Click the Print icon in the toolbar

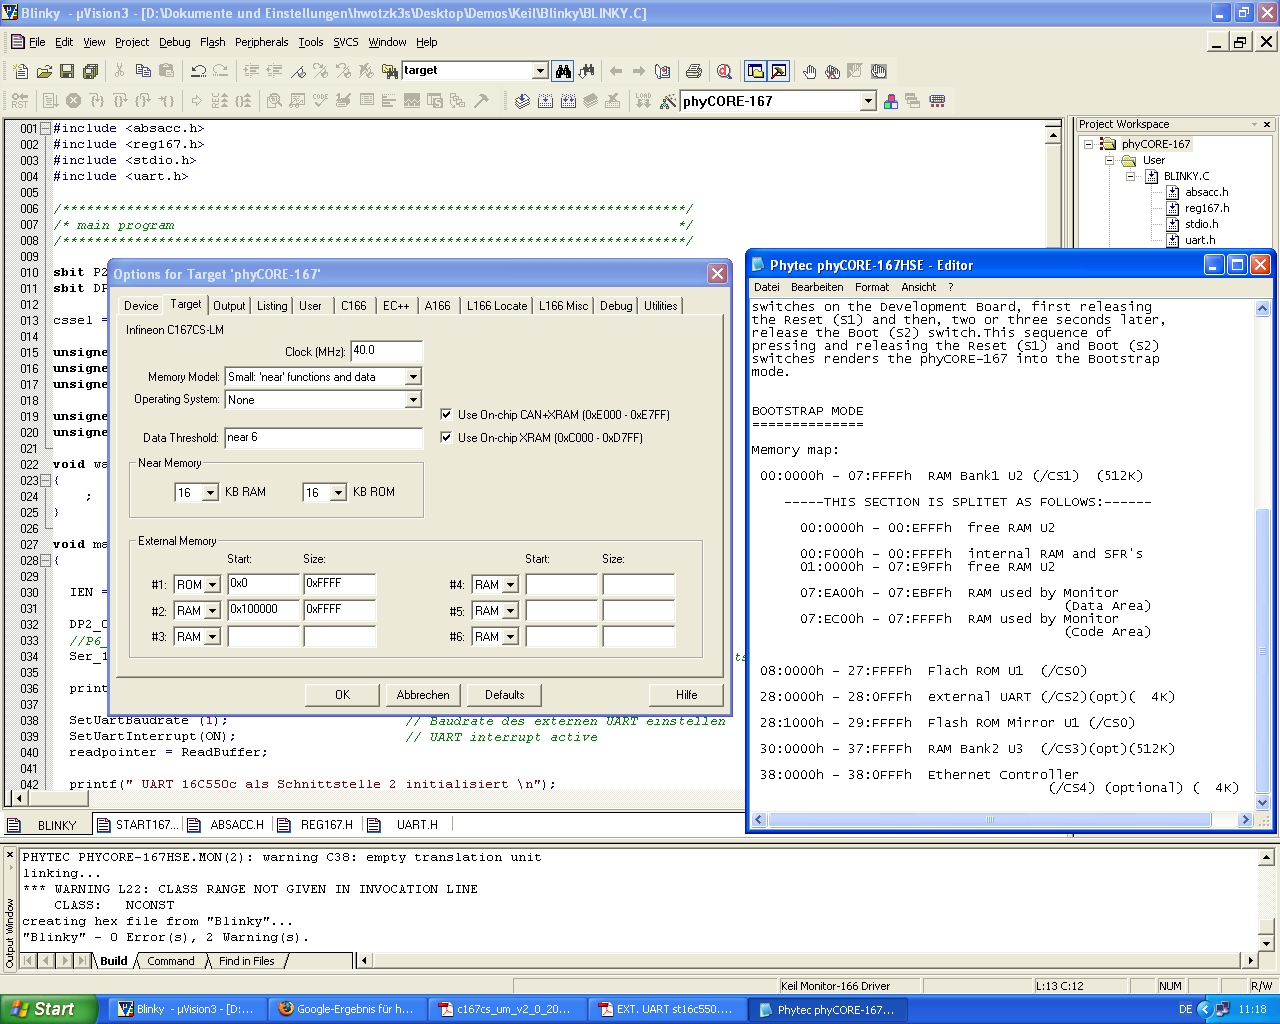click(693, 71)
